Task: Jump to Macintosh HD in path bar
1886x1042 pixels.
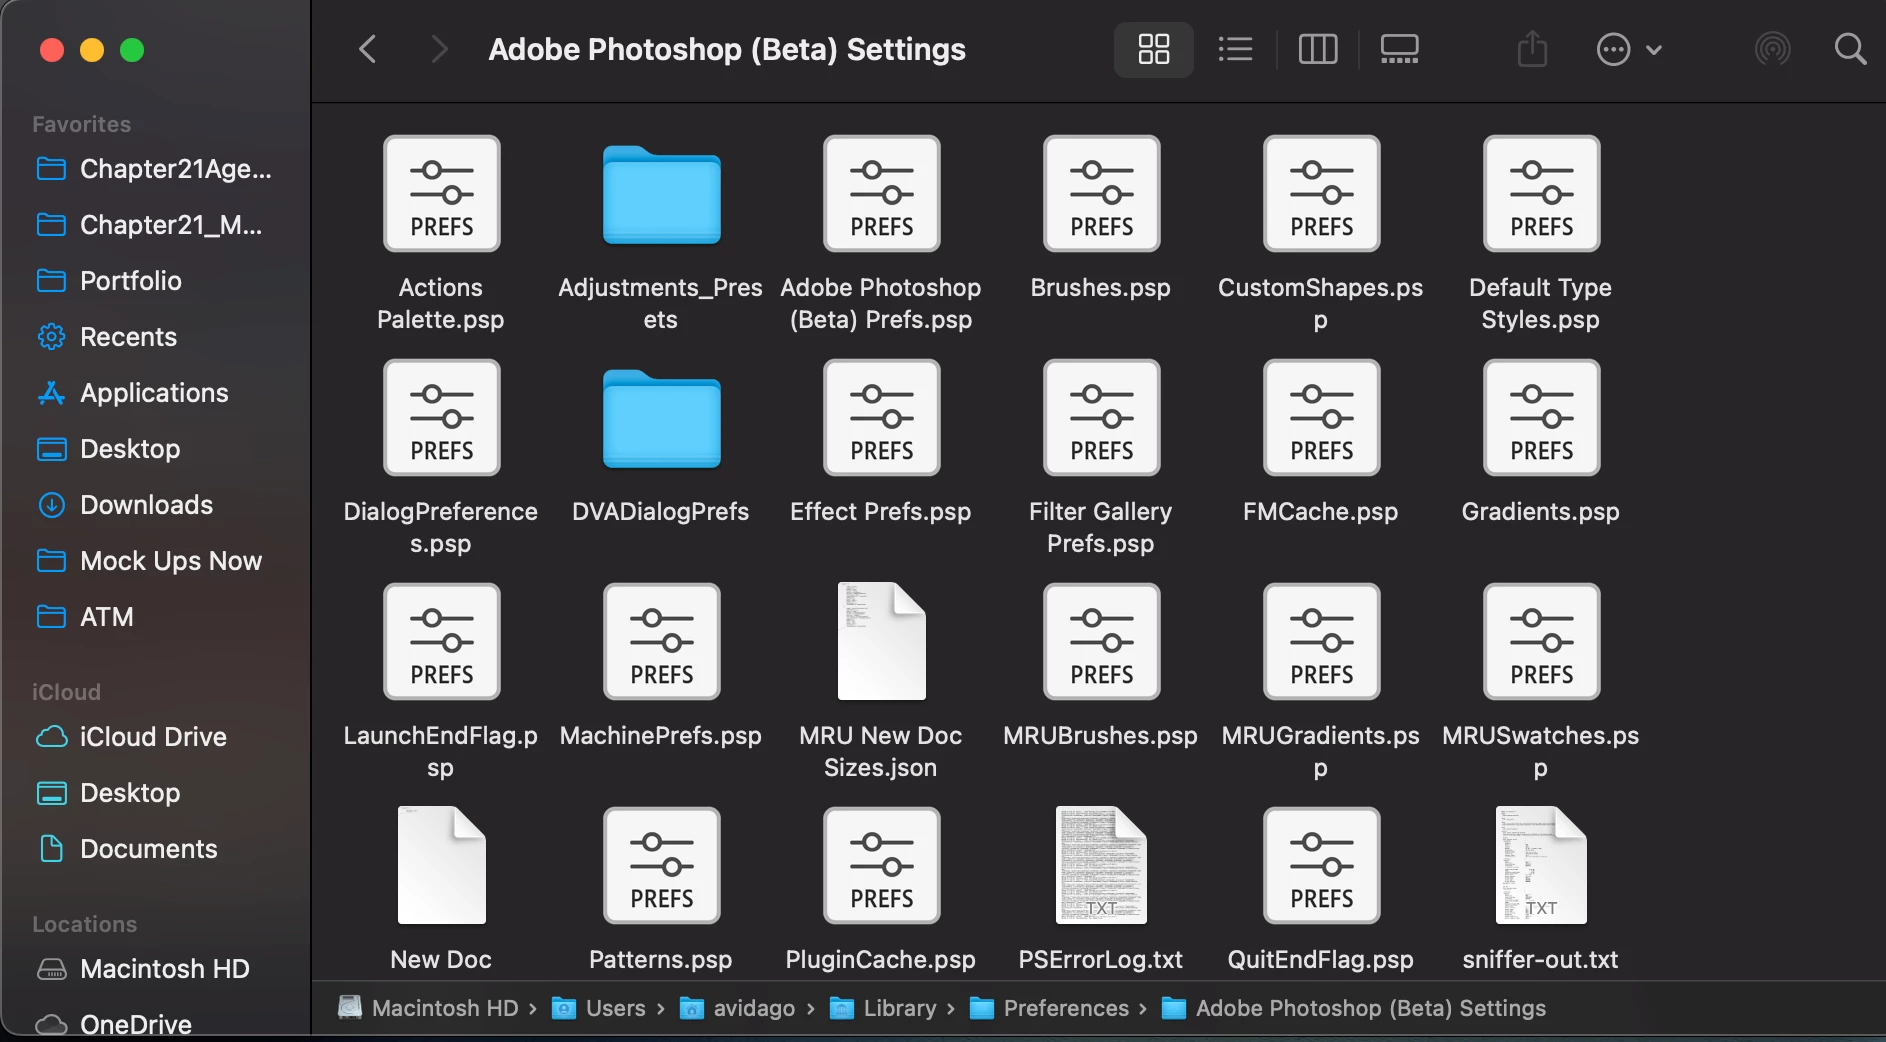Action: point(429,1008)
